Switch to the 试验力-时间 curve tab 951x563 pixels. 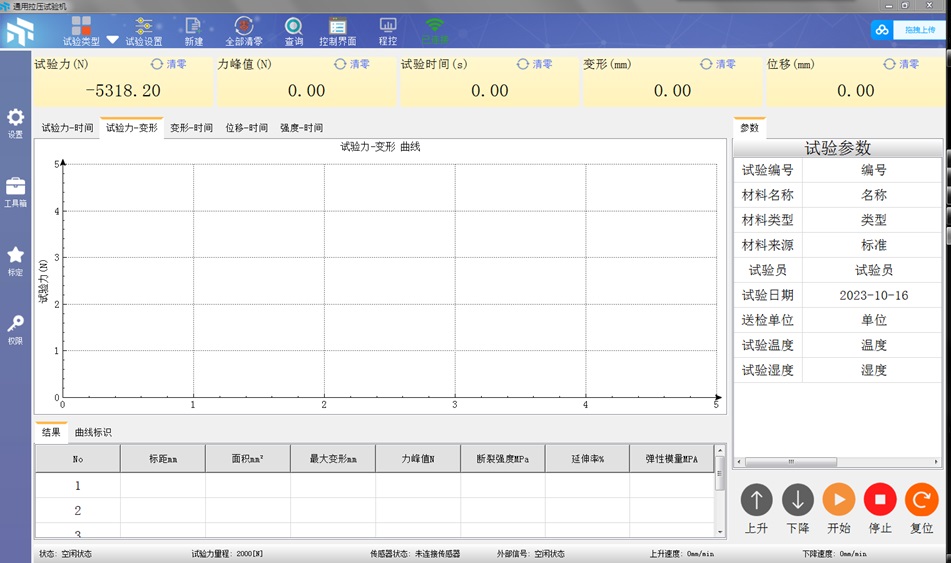pyautogui.click(x=67, y=128)
